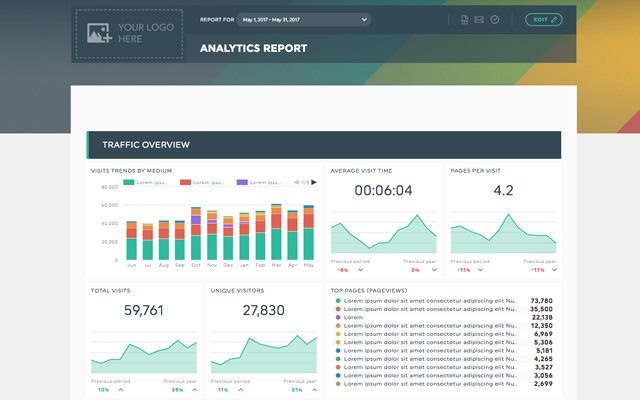Image resolution: width=640 pixels, height=400 pixels.
Task: Select the Lorem row with 22,138 views
Action: [x=444, y=317]
